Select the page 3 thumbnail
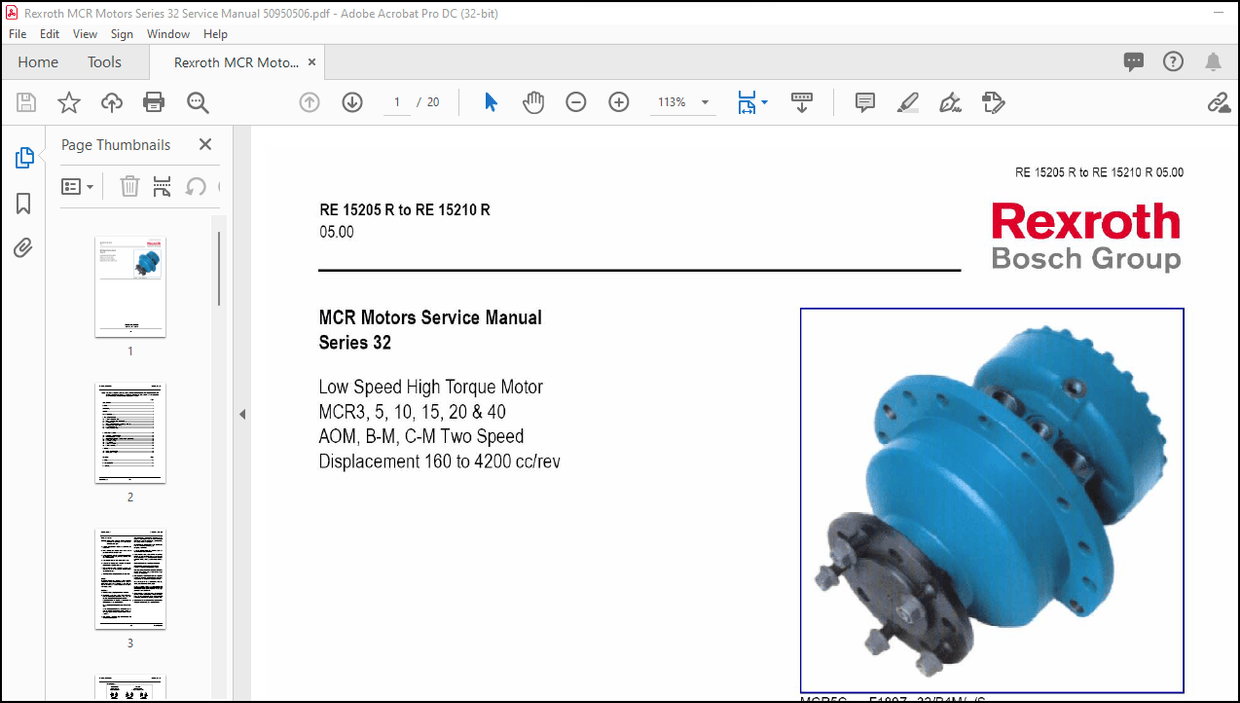 click(x=129, y=578)
